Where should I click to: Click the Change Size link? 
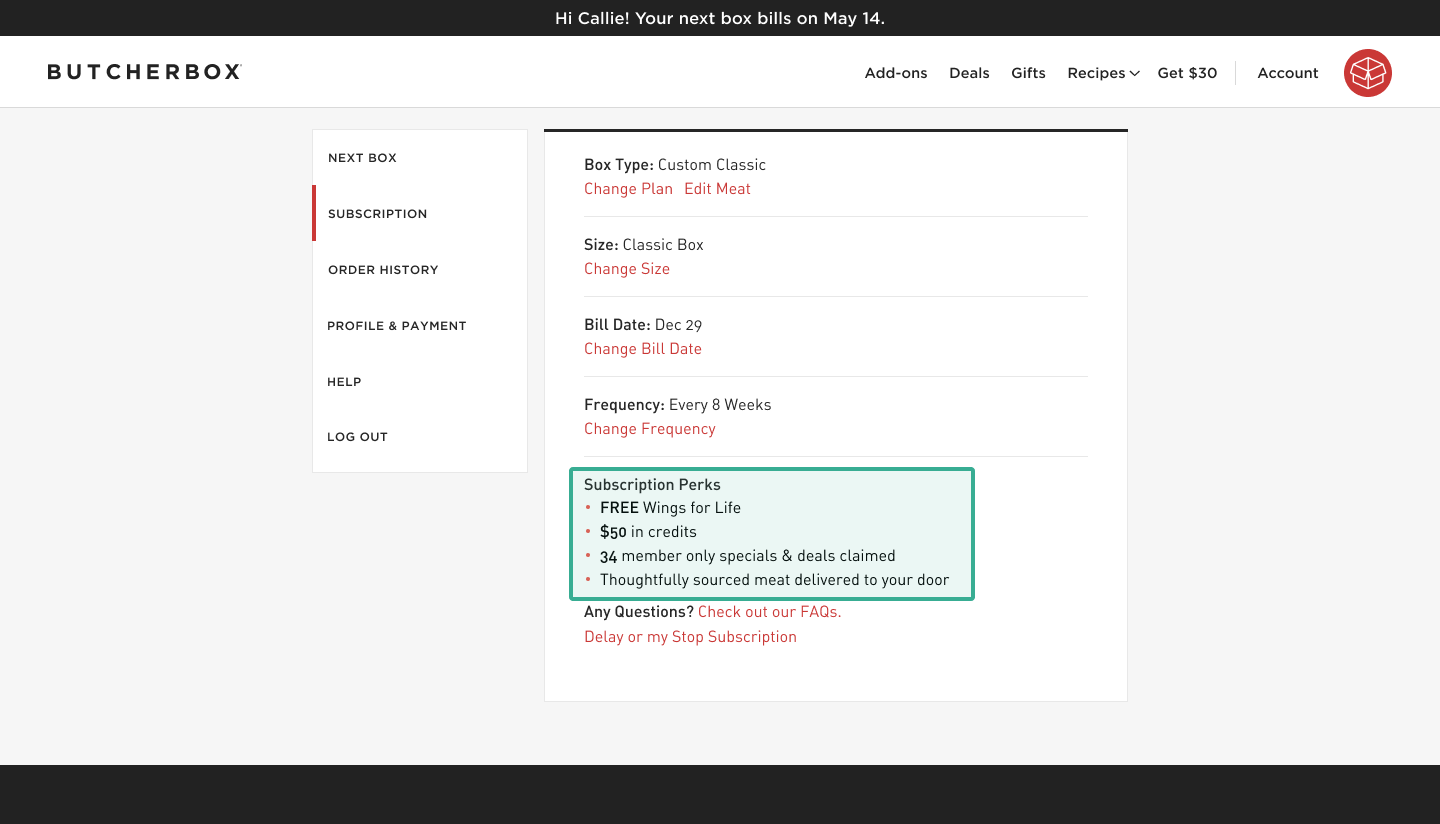627,269
